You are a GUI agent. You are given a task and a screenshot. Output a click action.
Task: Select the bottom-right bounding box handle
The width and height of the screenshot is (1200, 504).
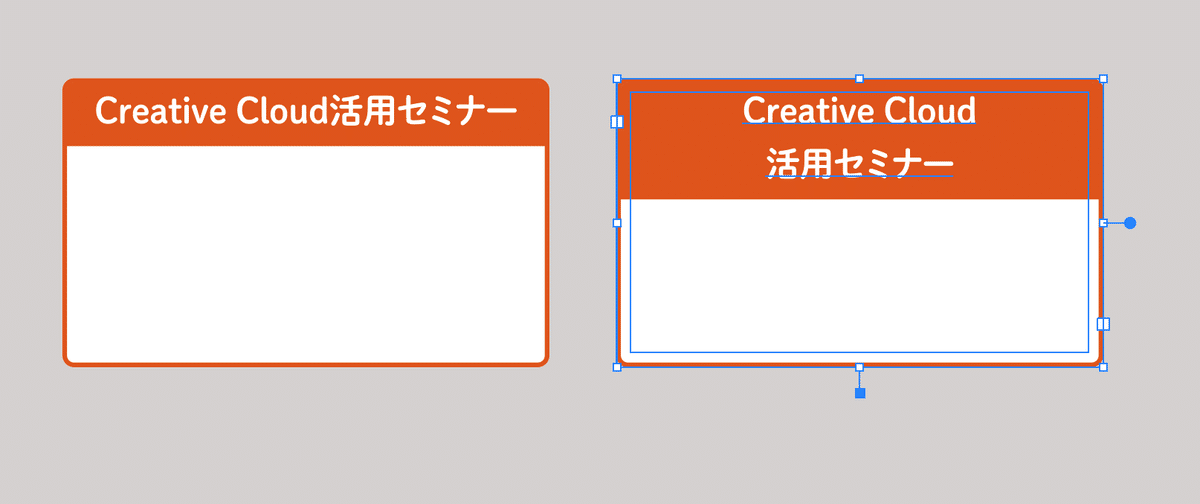[x=1103, y=367]
